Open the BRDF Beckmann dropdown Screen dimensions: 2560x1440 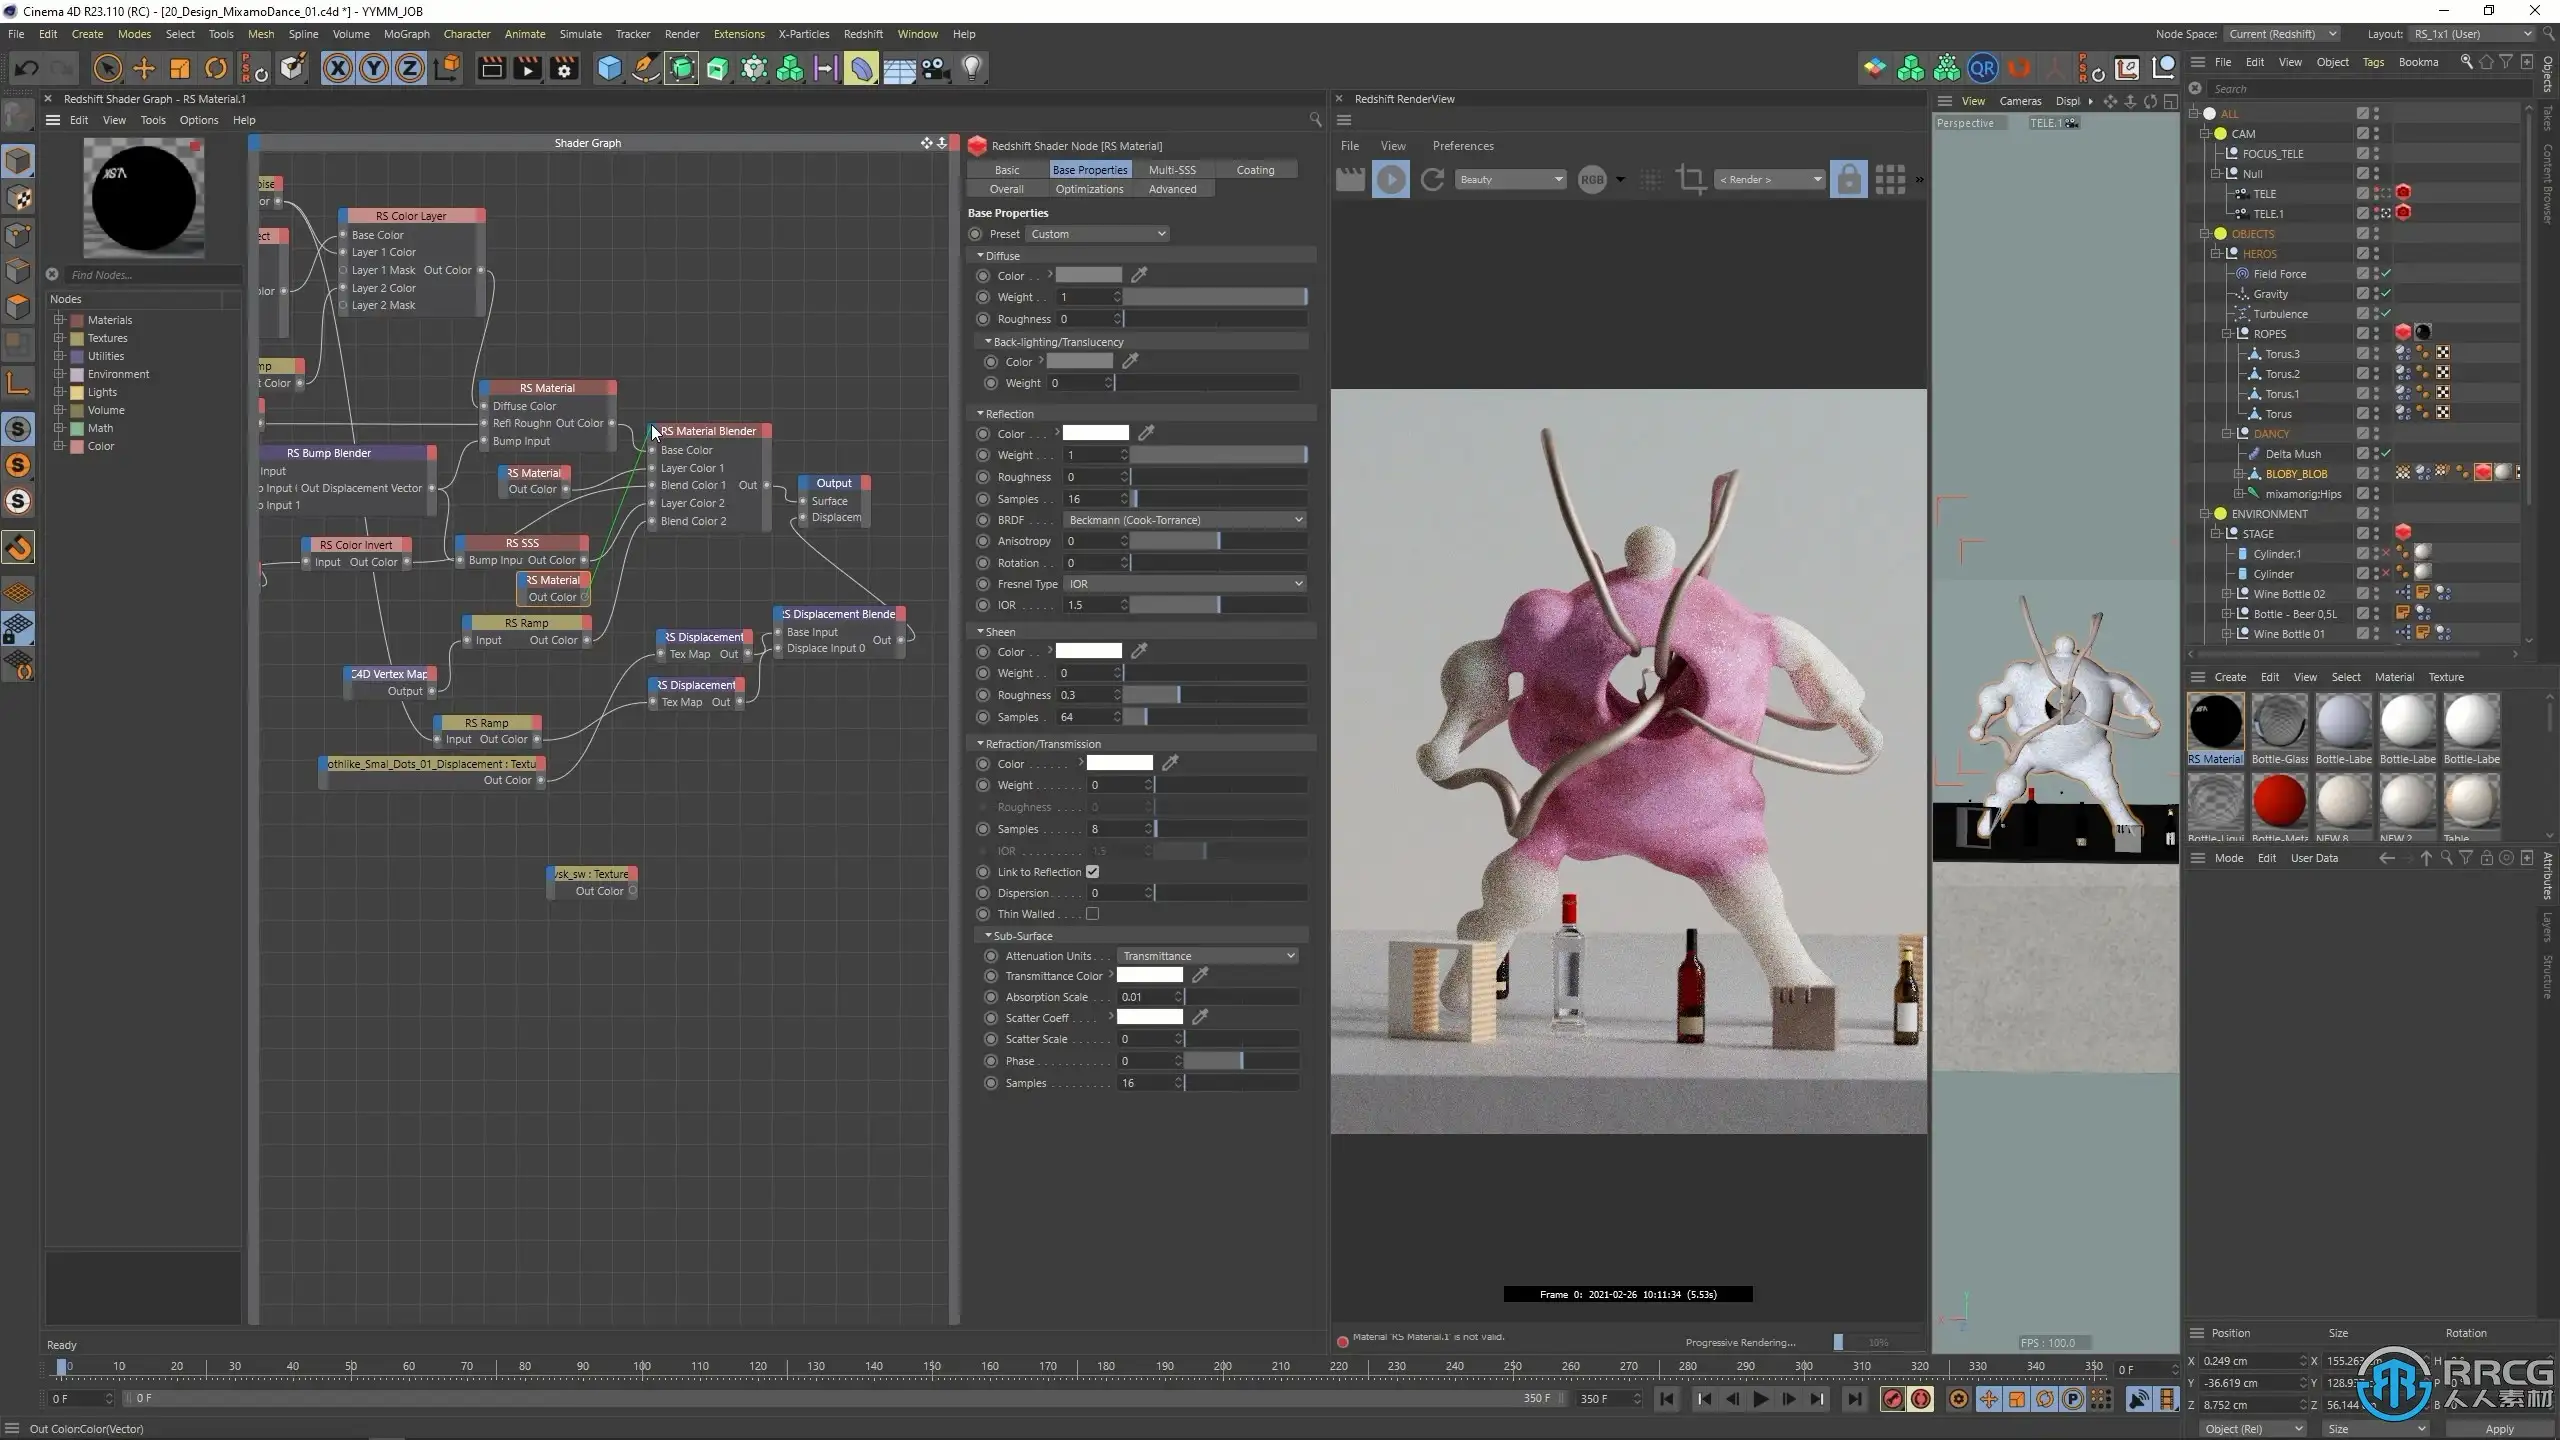[x=1184, y=520]
